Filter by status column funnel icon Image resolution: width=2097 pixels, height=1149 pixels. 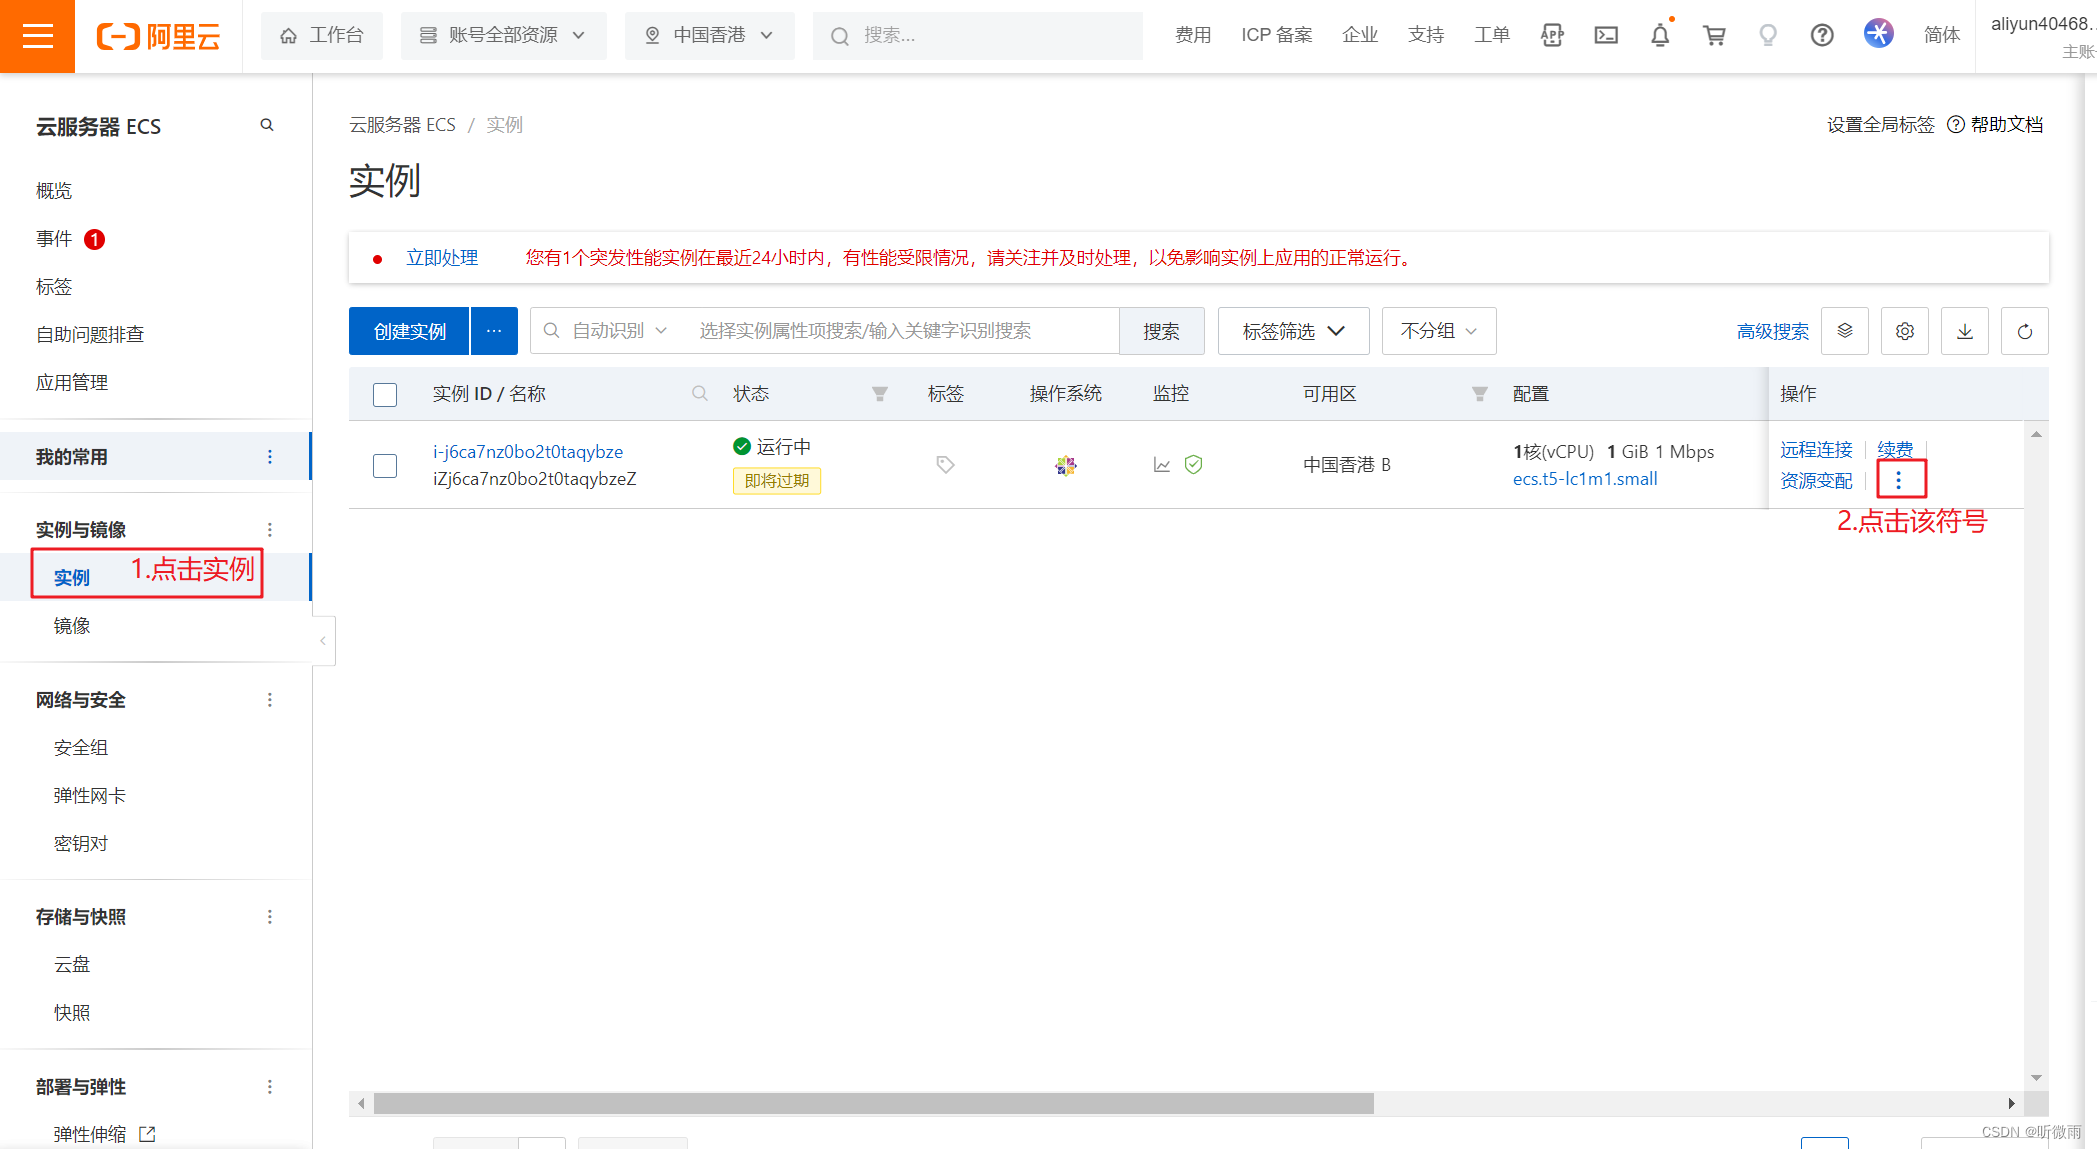pos(880,394)
